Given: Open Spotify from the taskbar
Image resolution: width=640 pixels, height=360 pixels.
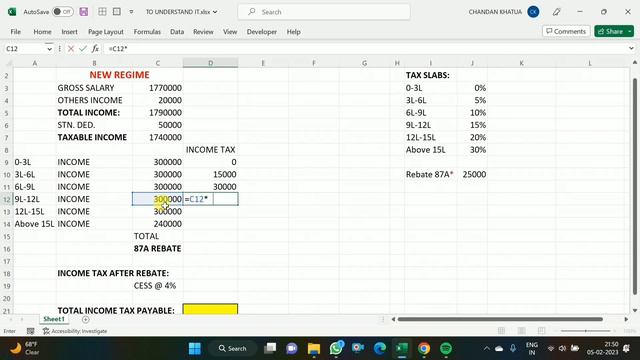Looking at the screenshot, I should (x=446, y=348).
